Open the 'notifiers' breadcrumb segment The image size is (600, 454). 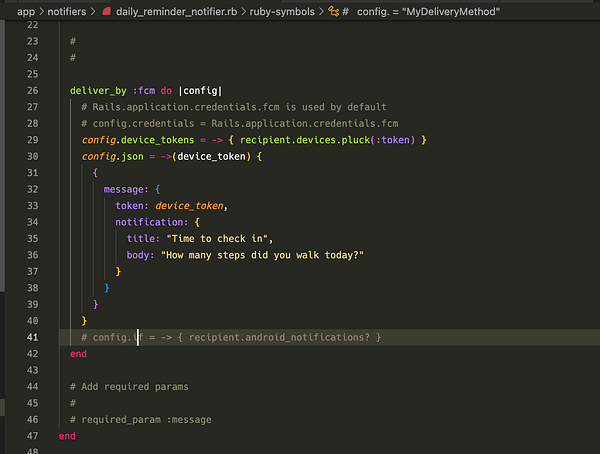point(67,12)
